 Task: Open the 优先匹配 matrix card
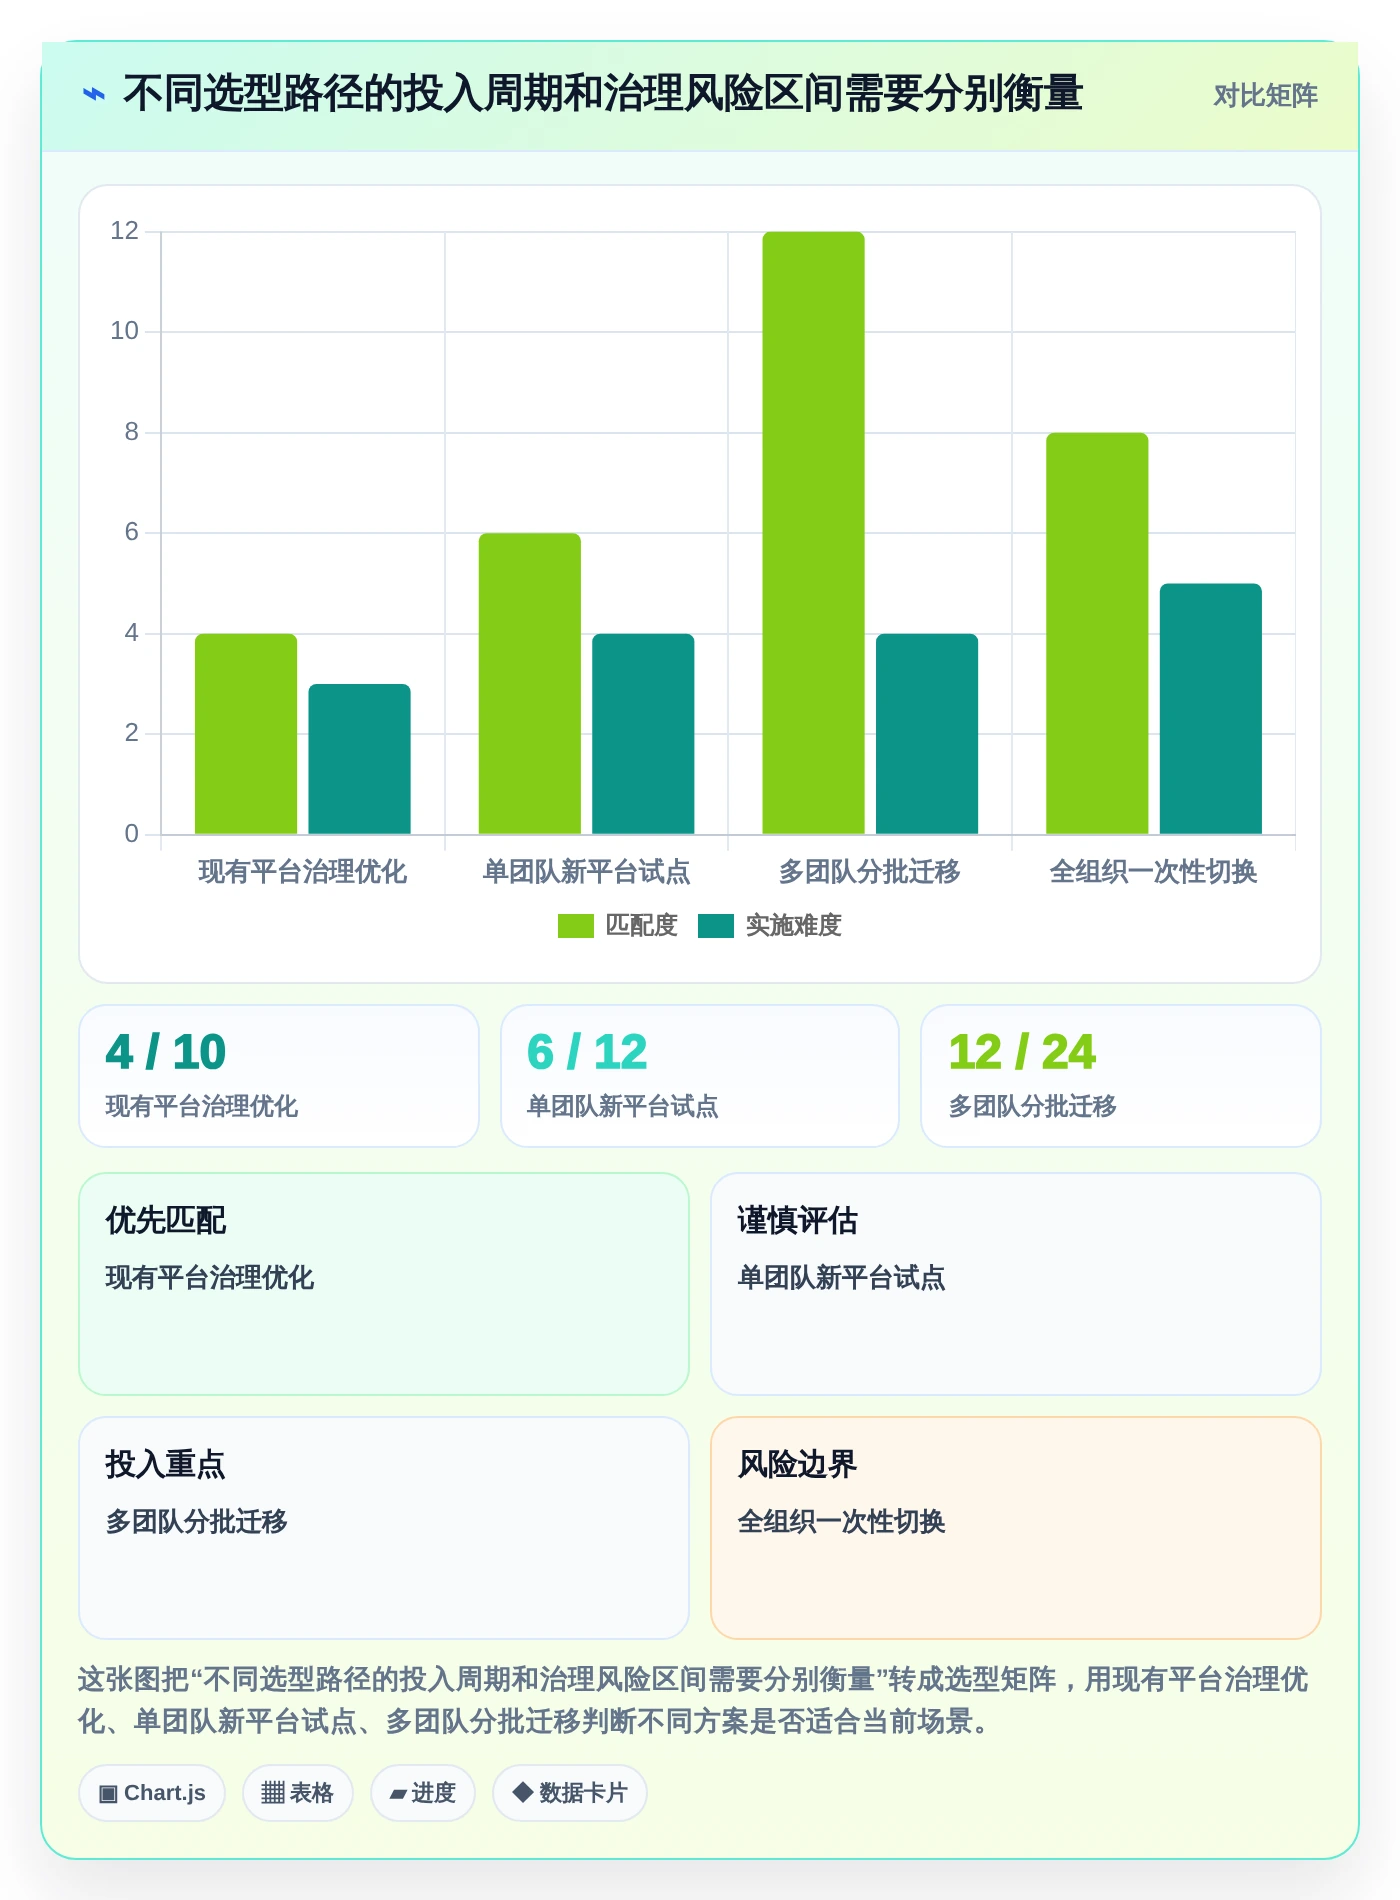[x=384, y=1284]
